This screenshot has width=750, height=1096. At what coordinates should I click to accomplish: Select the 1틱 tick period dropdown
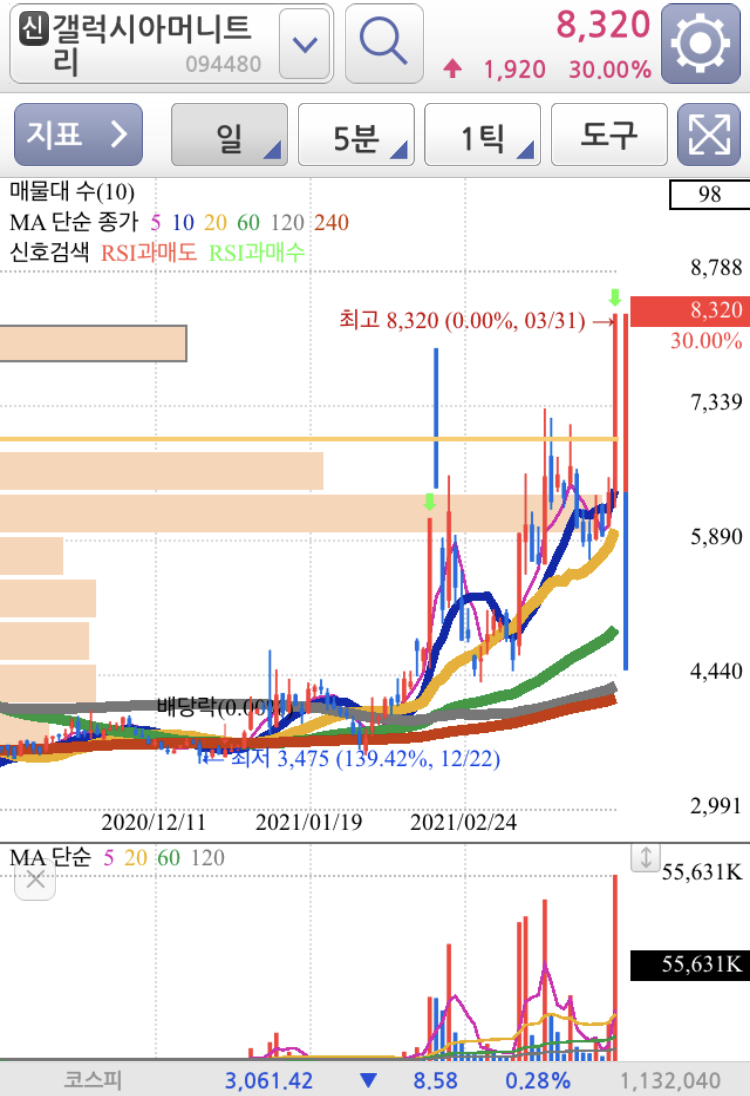pyautogui.click(x=482, y=135)
